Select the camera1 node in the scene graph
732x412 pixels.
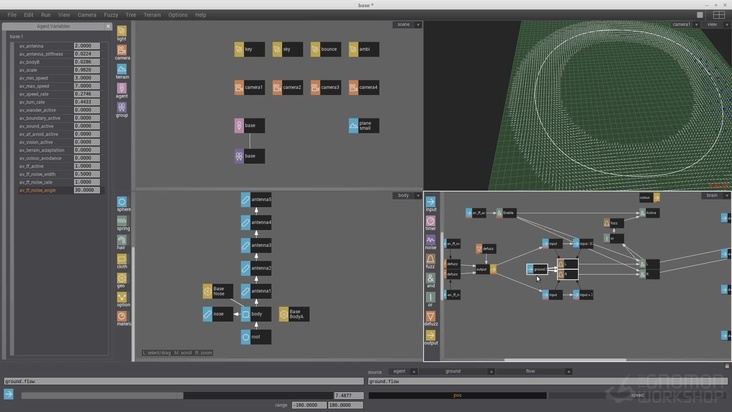249,88
